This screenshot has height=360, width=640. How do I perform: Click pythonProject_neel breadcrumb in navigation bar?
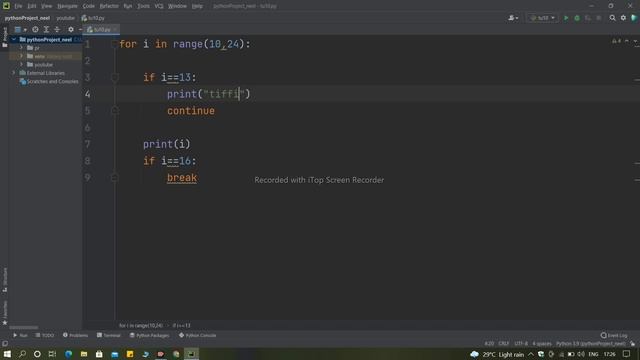[x=27, y=18]
